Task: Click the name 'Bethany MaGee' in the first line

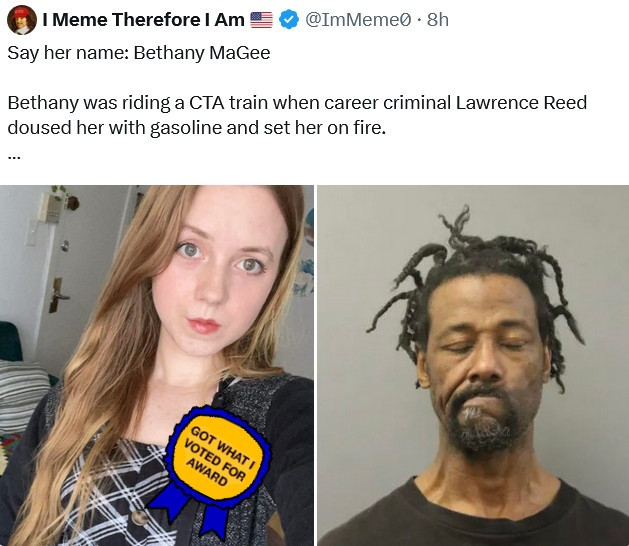Action: click(x=202, y=53)
